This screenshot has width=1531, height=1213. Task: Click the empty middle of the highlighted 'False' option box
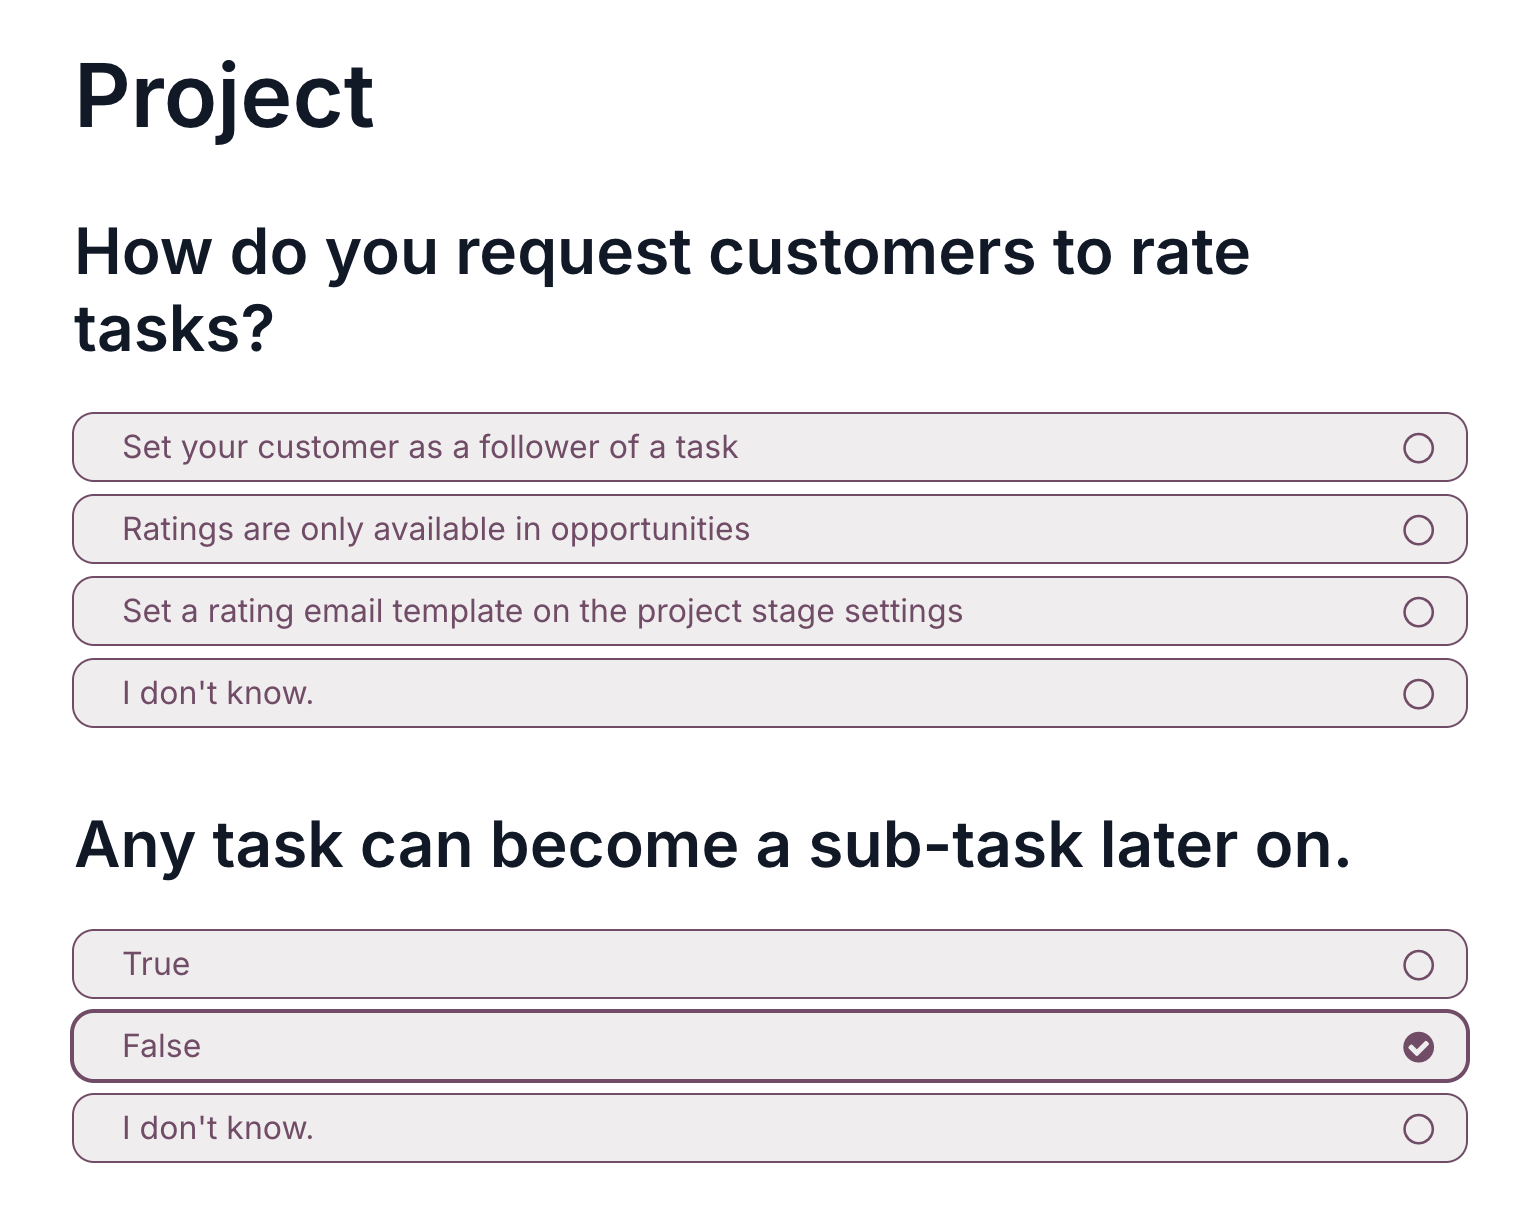tap(769, 1046)
